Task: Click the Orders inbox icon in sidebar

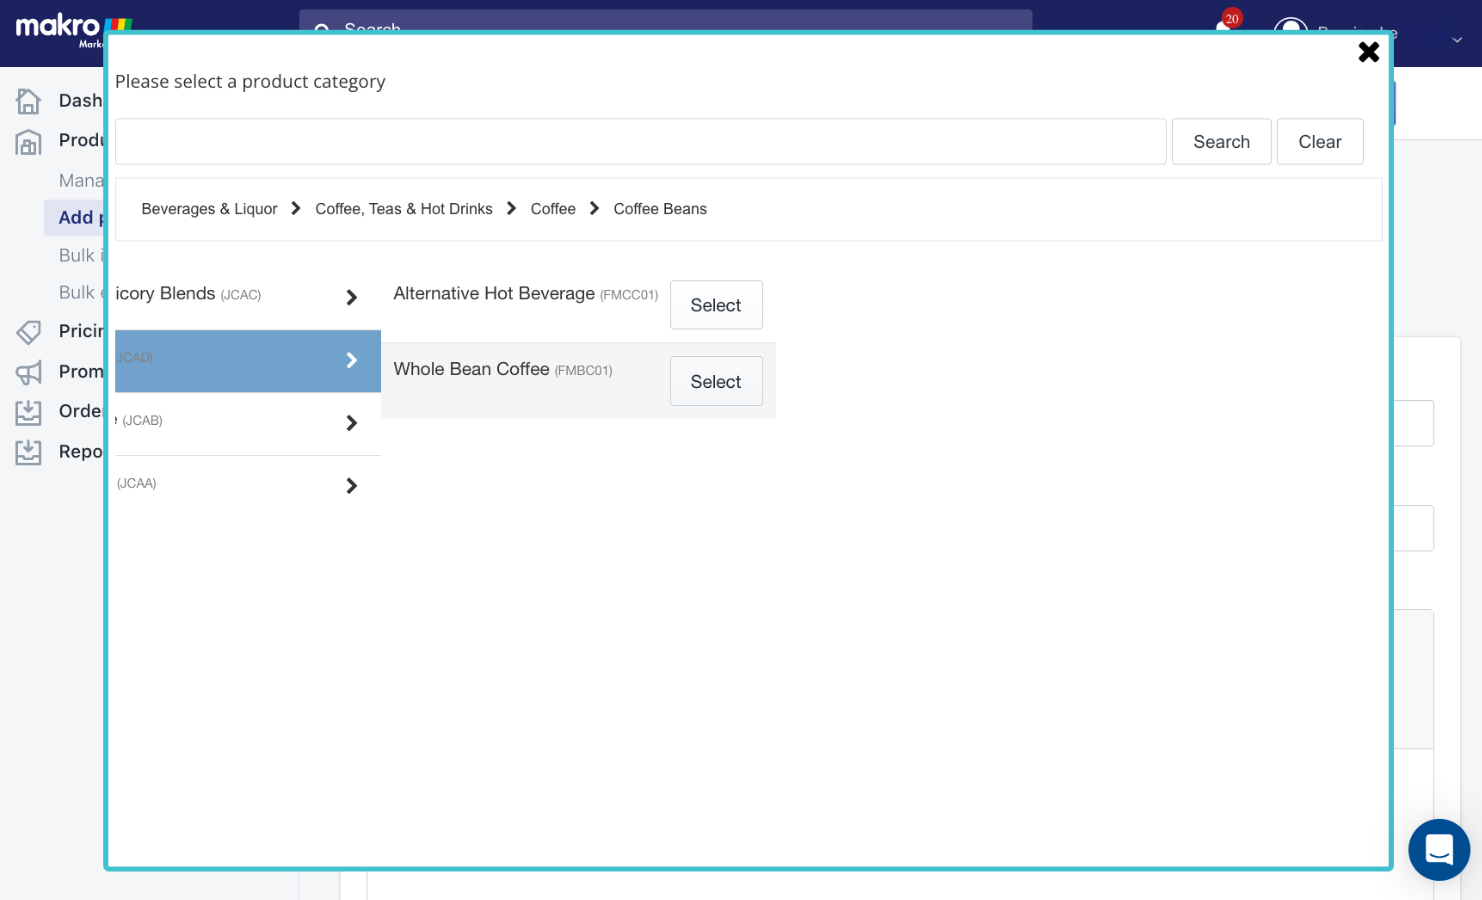Action: click(x=29, y=412)
